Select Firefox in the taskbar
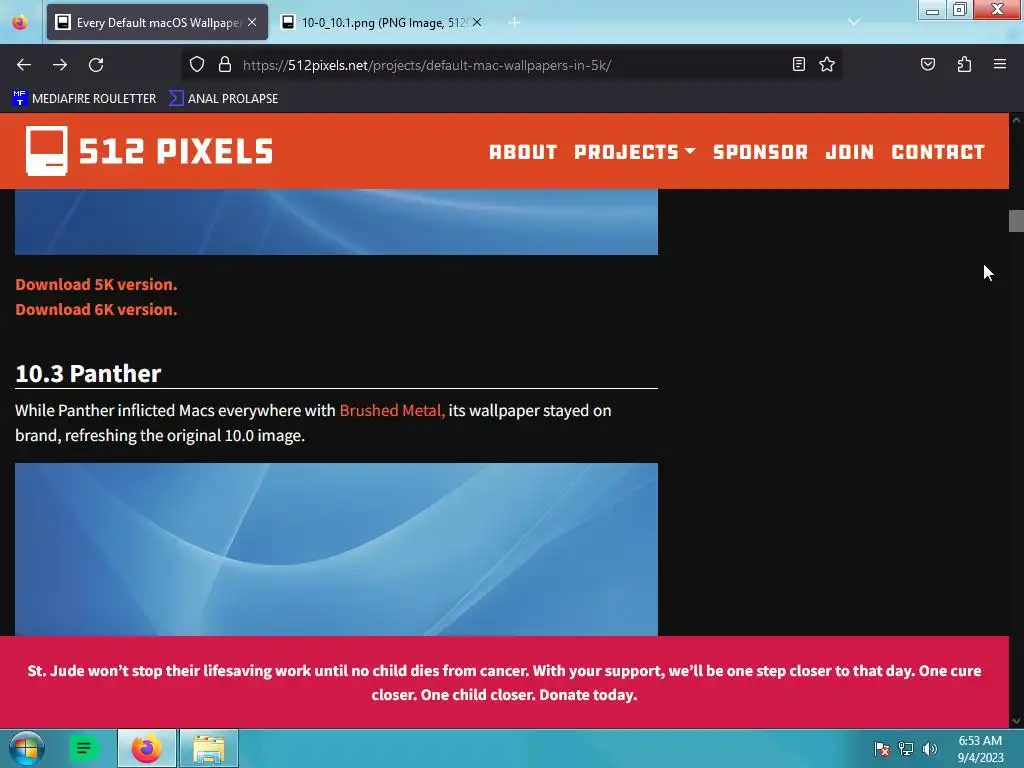 146,748
